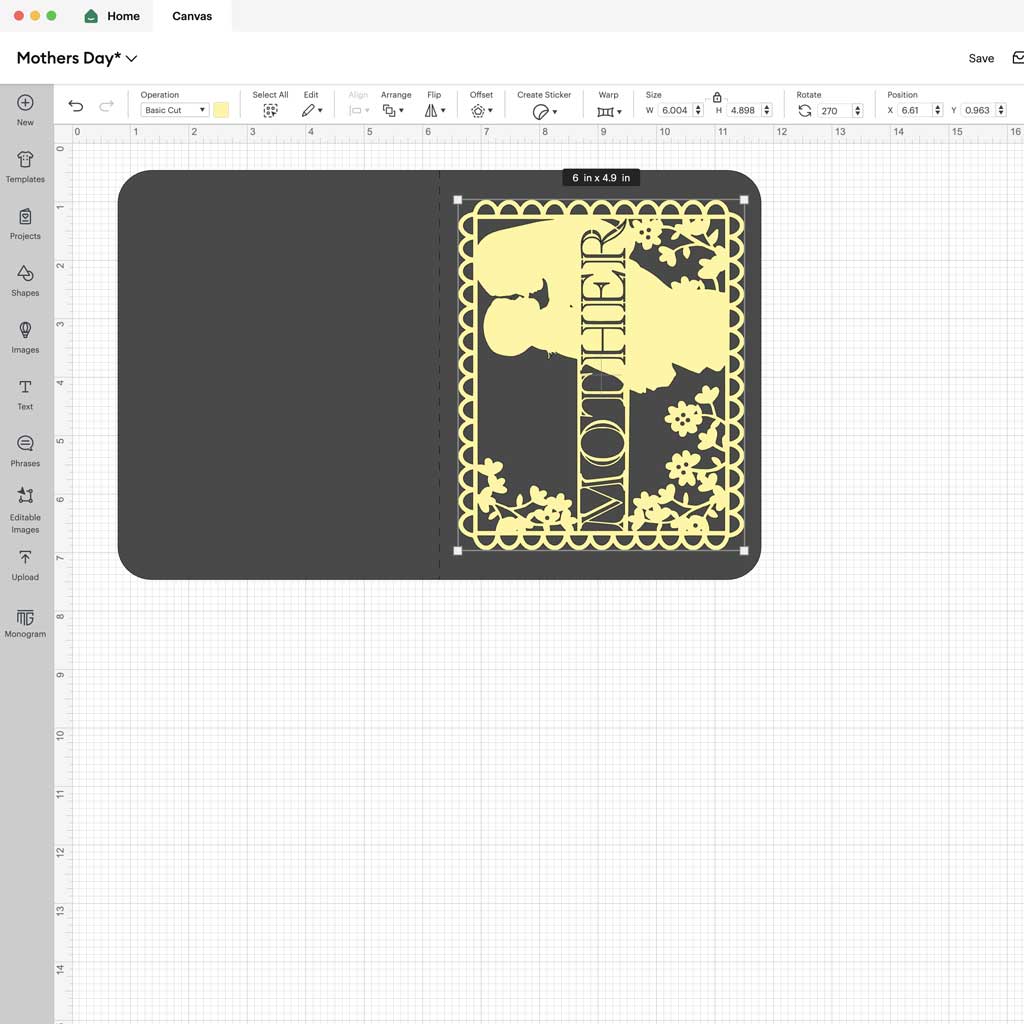Click the Undo arrow
The width and height of the screenshot is (1024, 1024).
click(76, 106)
